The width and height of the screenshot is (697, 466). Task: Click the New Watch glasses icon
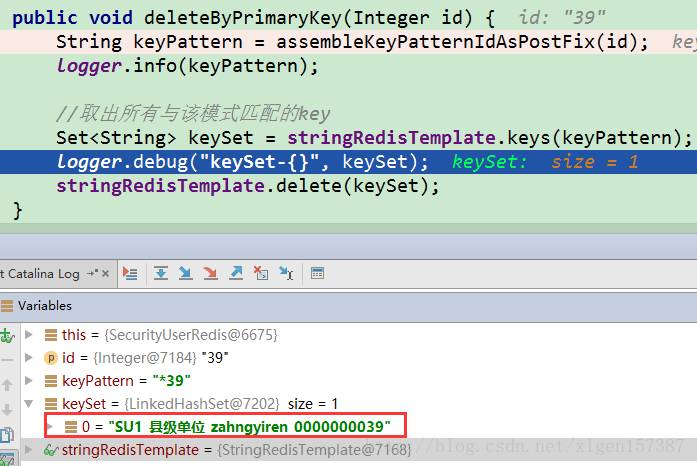(x=7, y=336)
